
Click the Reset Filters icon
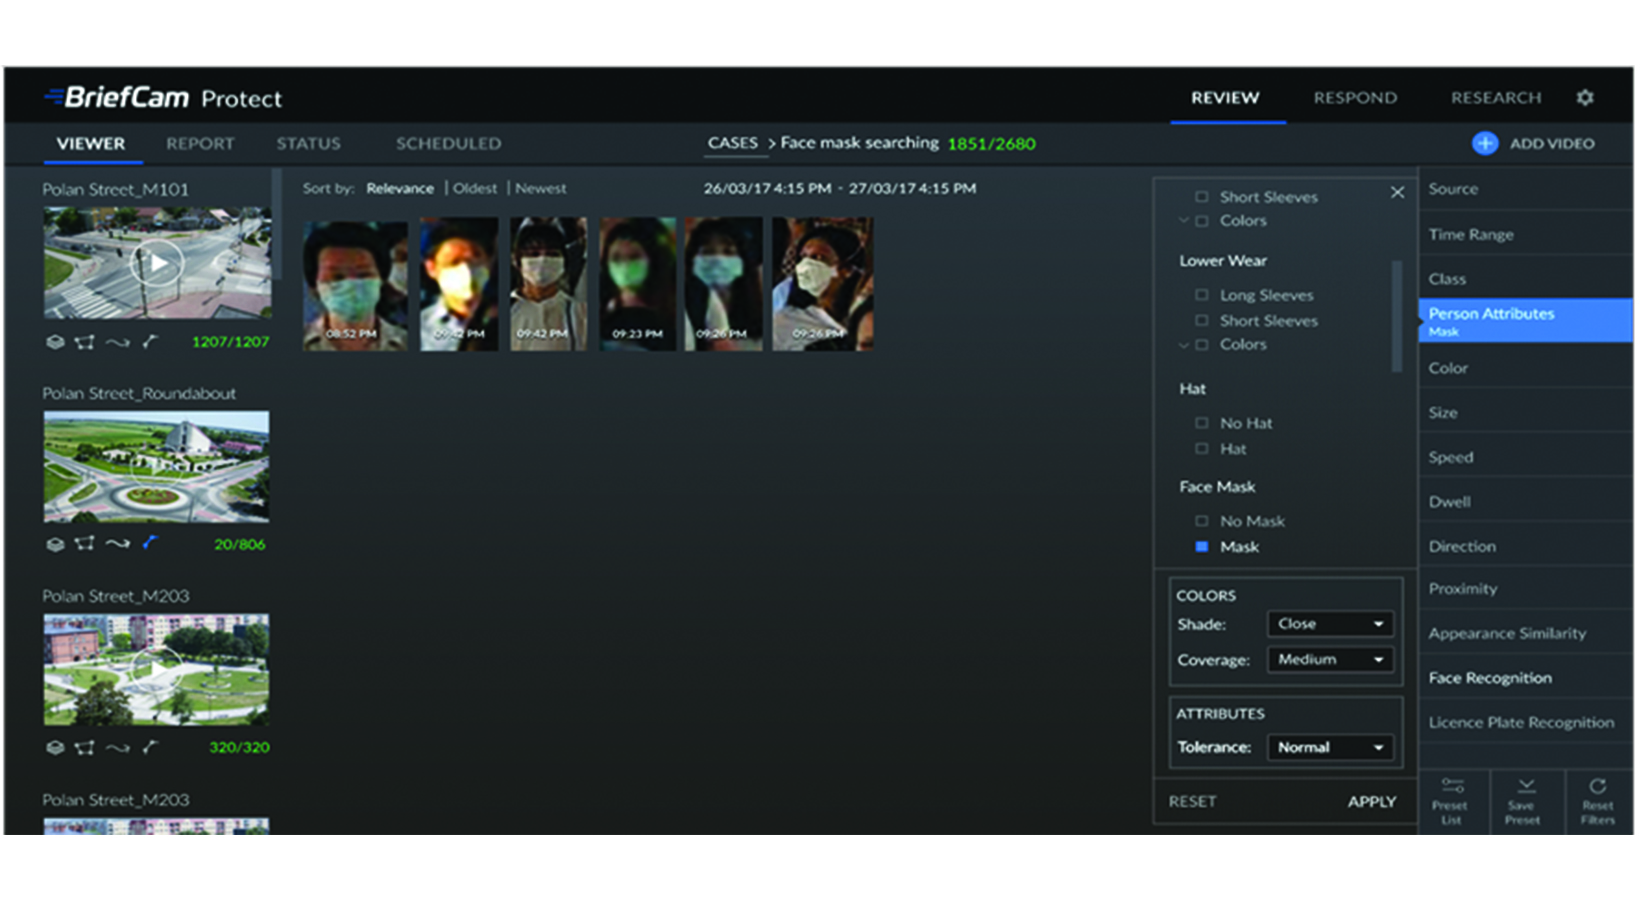[1597, 787]
